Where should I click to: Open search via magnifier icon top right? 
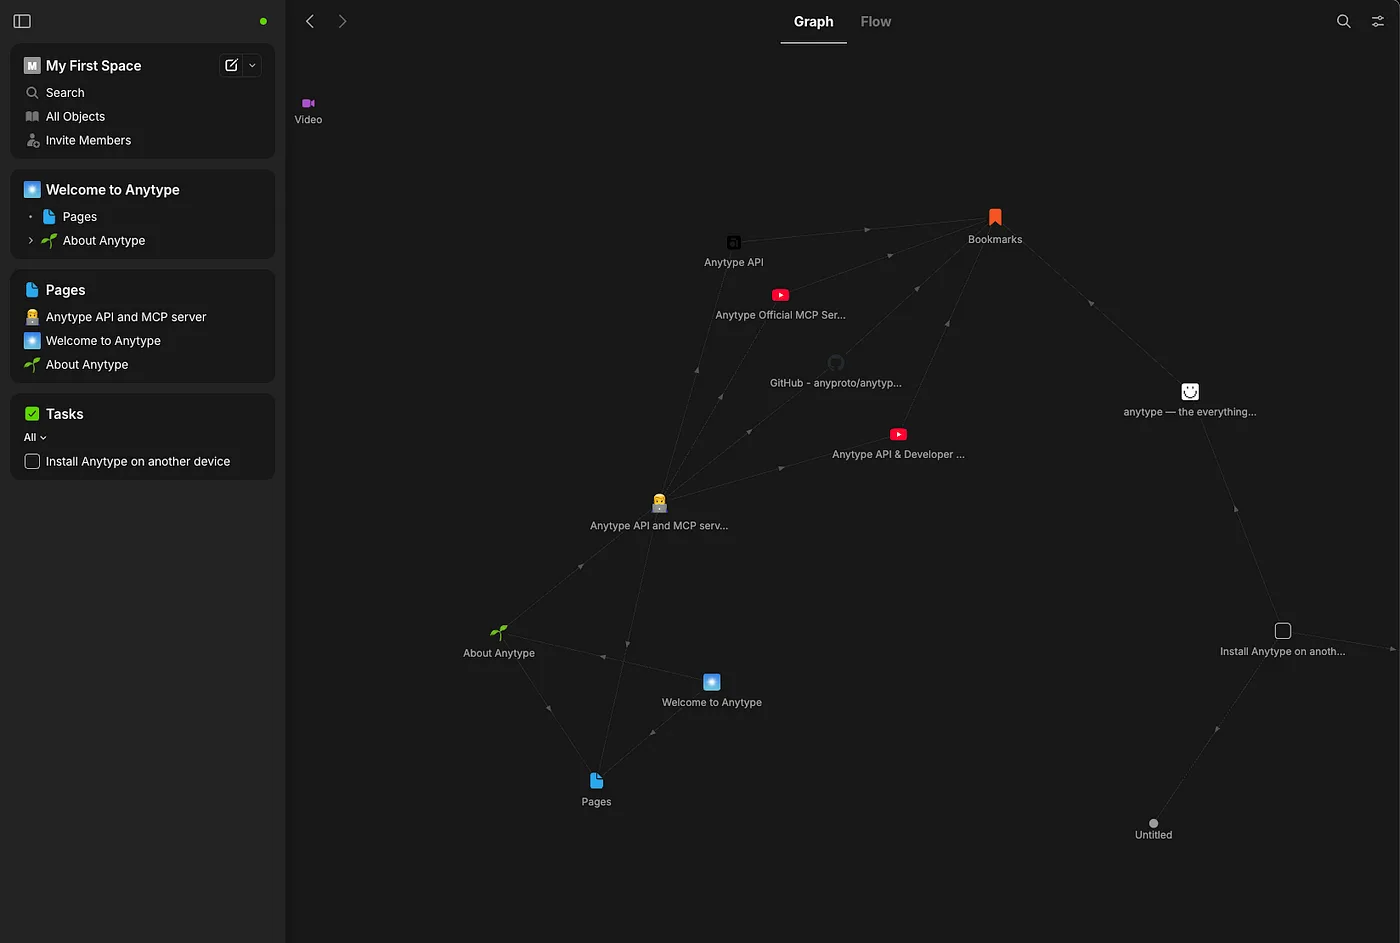(x=1344, y=21)
